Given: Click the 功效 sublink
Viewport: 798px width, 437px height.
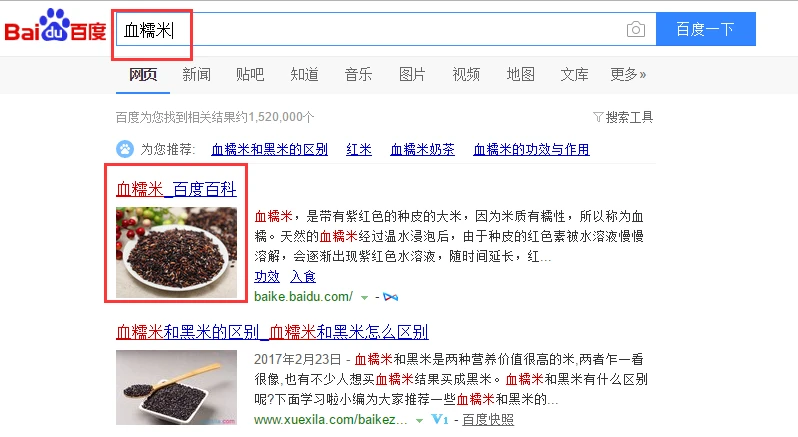Looking at the screenshot, I should pos(267,276).
